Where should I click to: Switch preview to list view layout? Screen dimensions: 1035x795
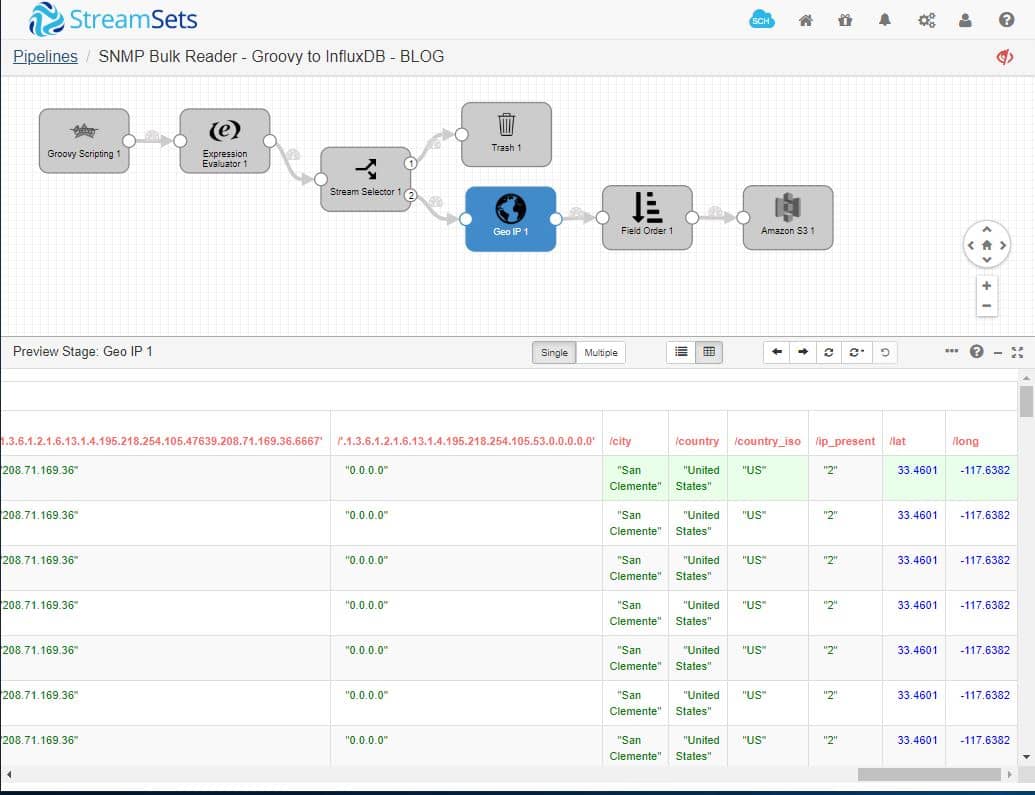pos(681,352)
